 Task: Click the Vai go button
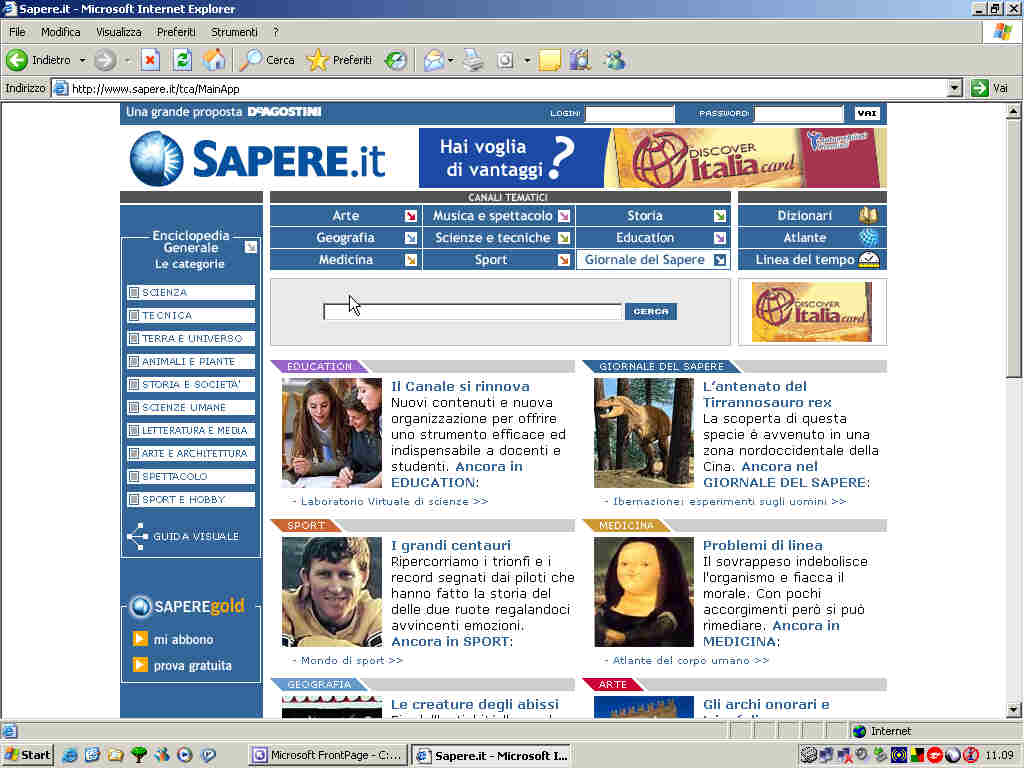pyautogui.click(x=989, y=88)
